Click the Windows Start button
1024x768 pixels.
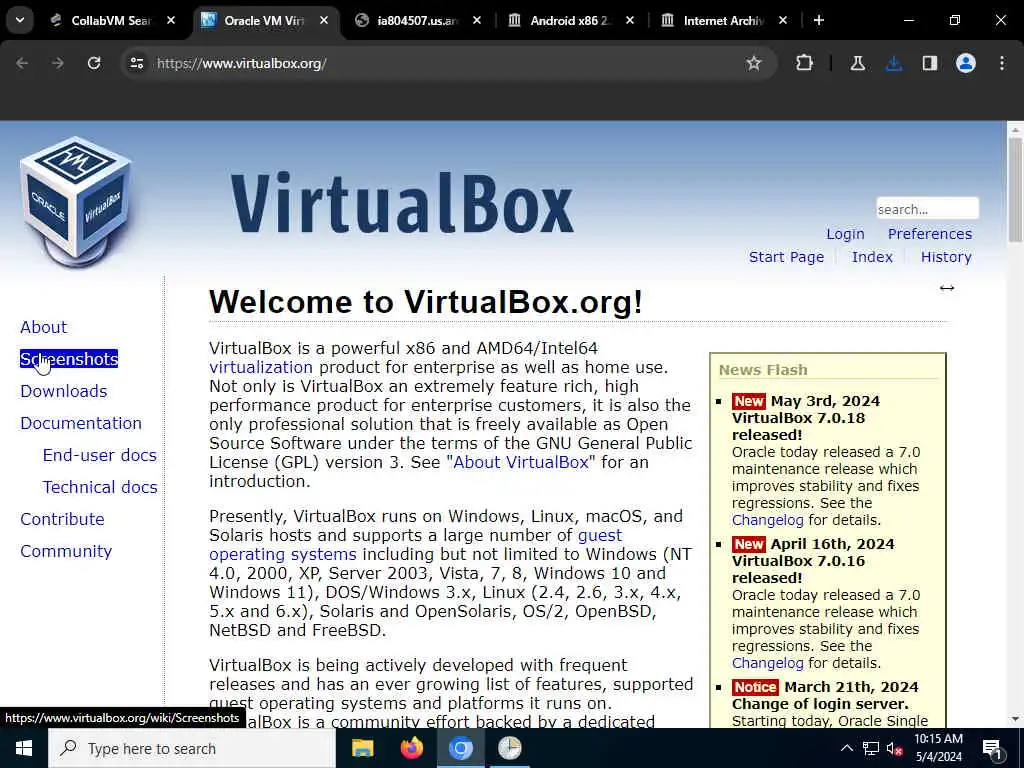tap(24, 748)
